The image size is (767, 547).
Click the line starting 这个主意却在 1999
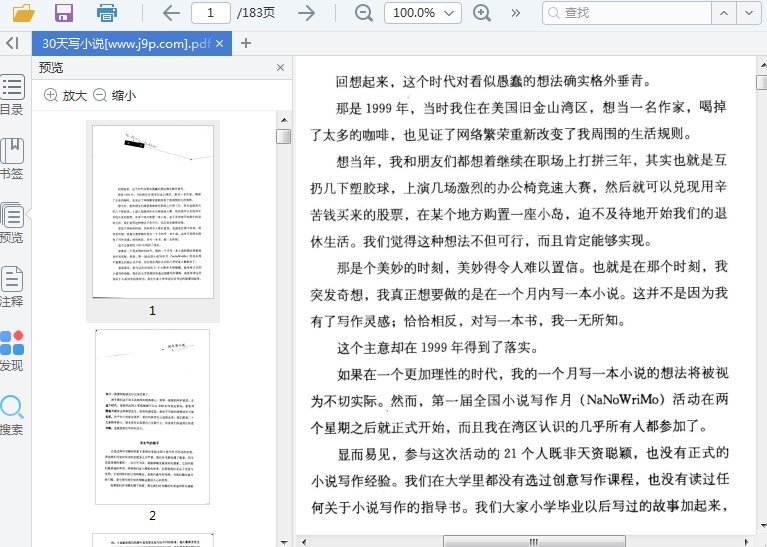tap(438, 347)
